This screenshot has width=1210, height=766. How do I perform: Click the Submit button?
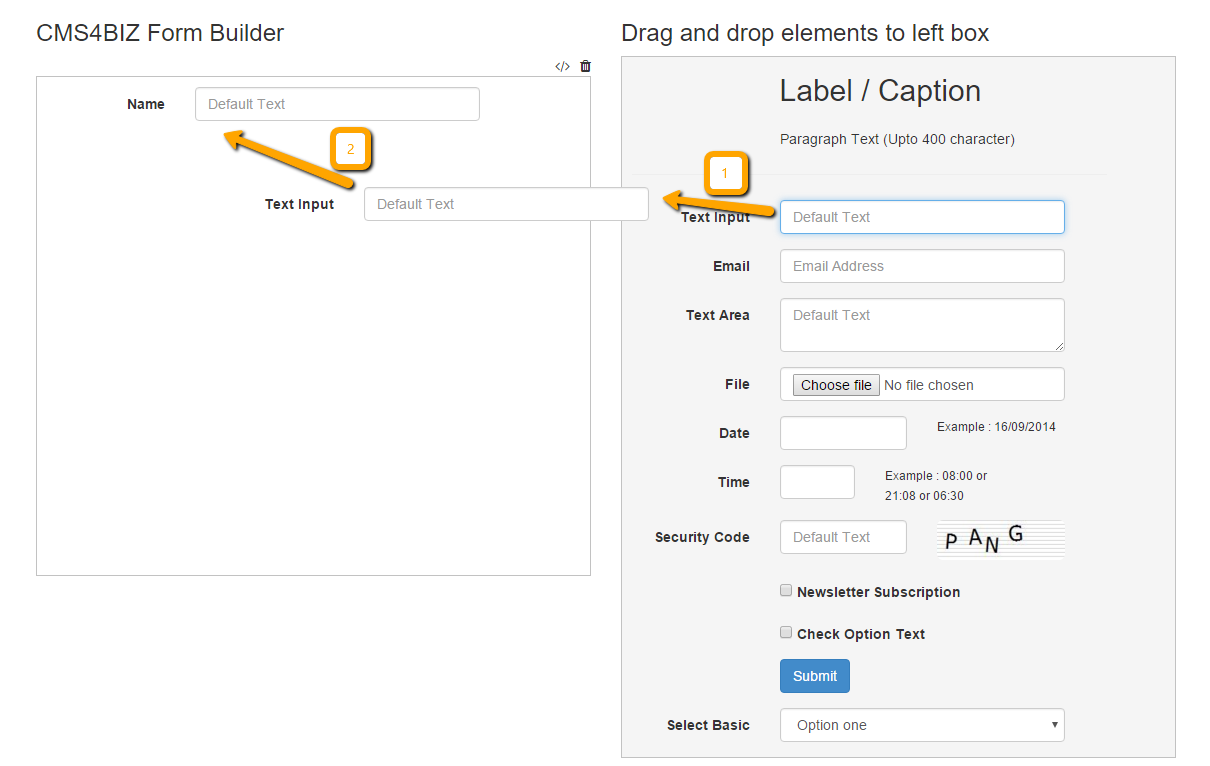pyautogui.click(x=815, y=676)
